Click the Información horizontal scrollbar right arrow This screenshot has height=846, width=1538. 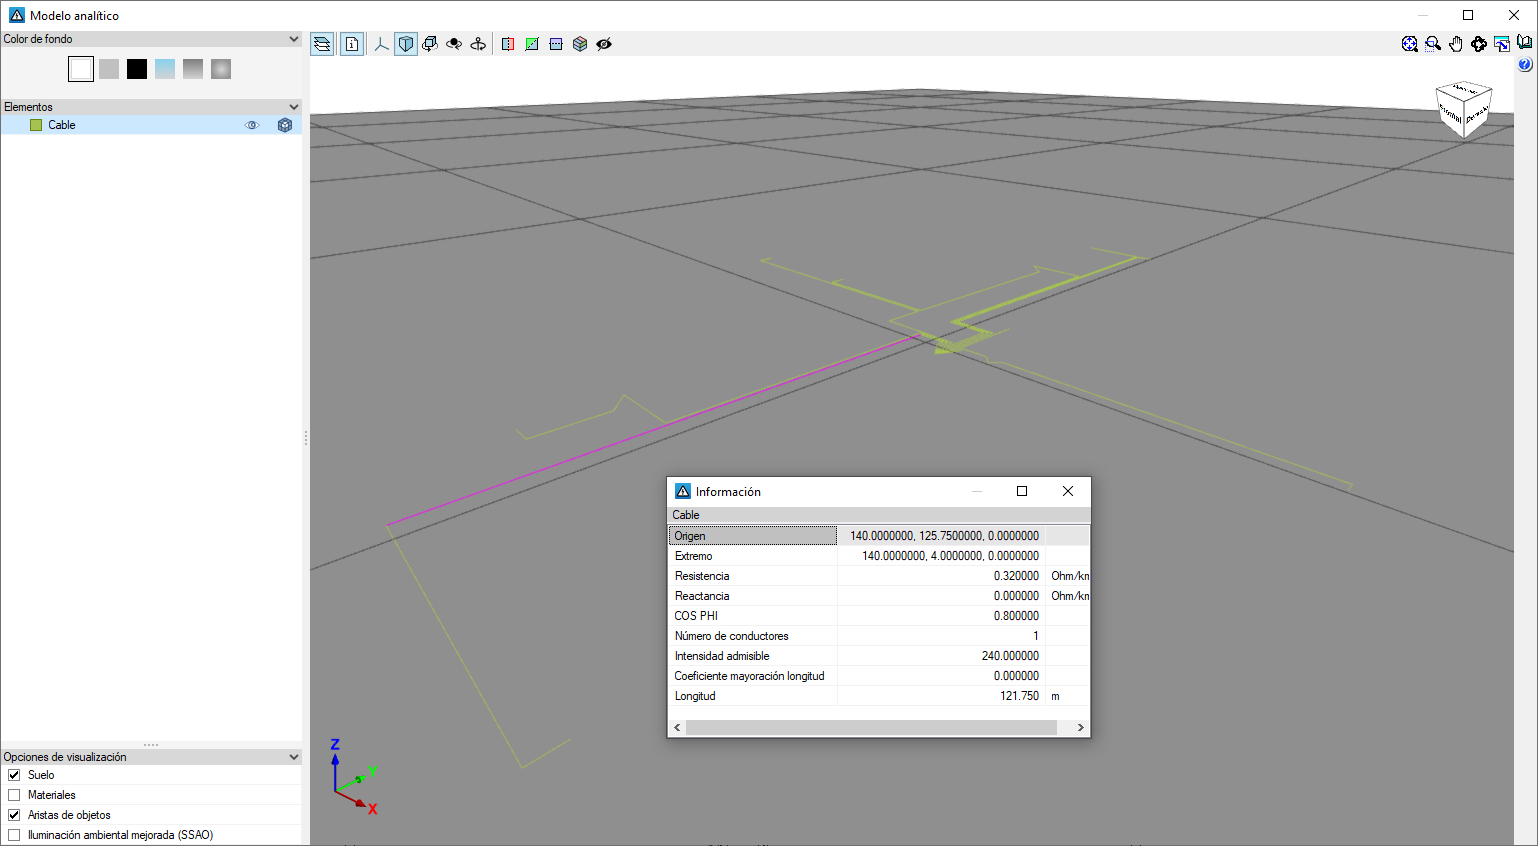pos(1080,727)
